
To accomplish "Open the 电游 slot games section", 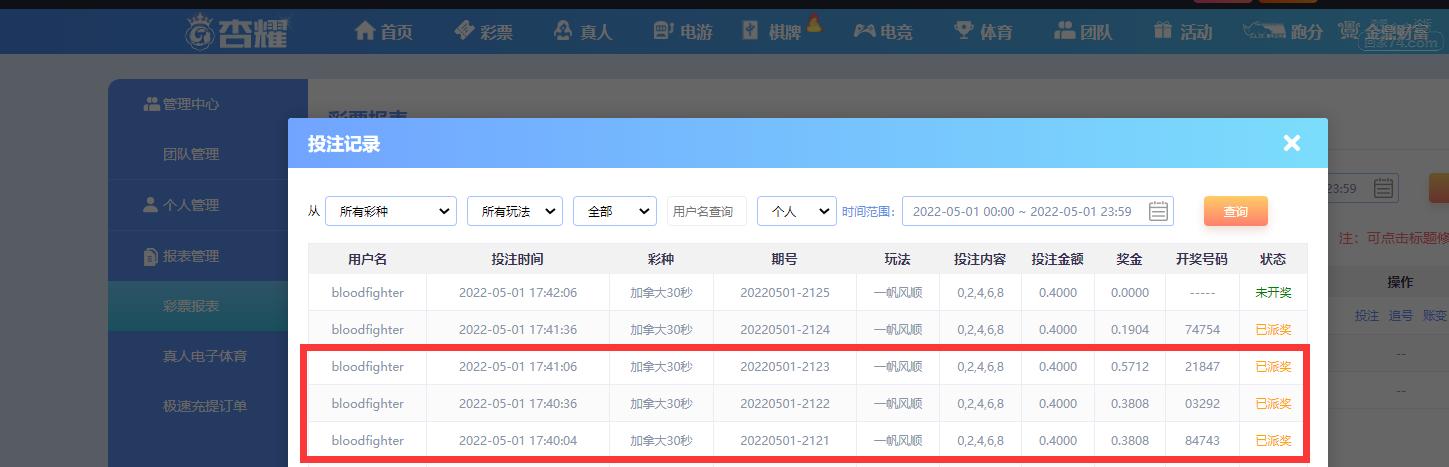I will click(x=683, y=32).
